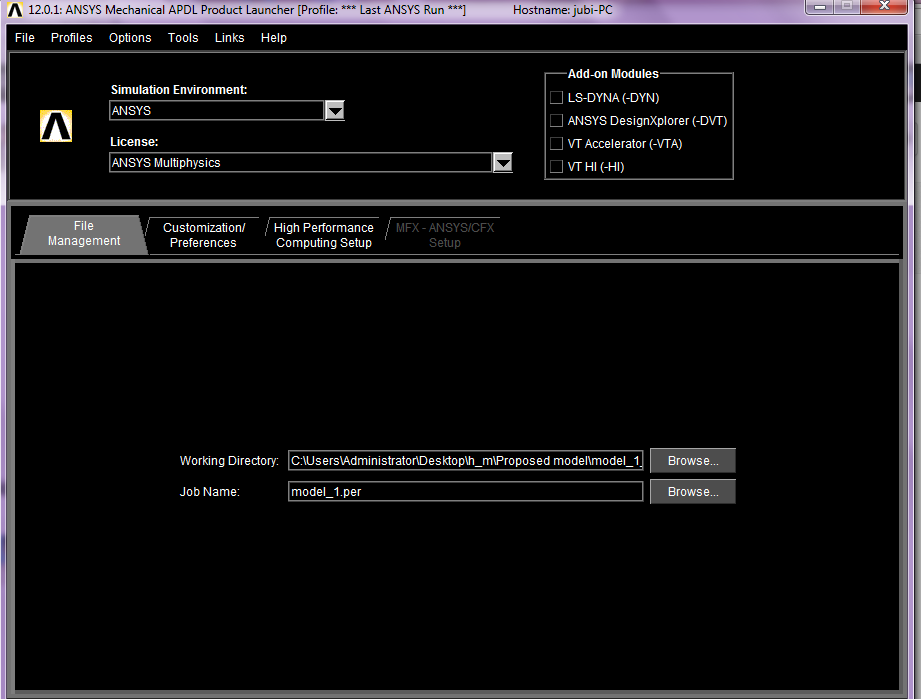Screen dimensions: 921x699
Task: Open the Profiles menu
Action: (72, 38)
